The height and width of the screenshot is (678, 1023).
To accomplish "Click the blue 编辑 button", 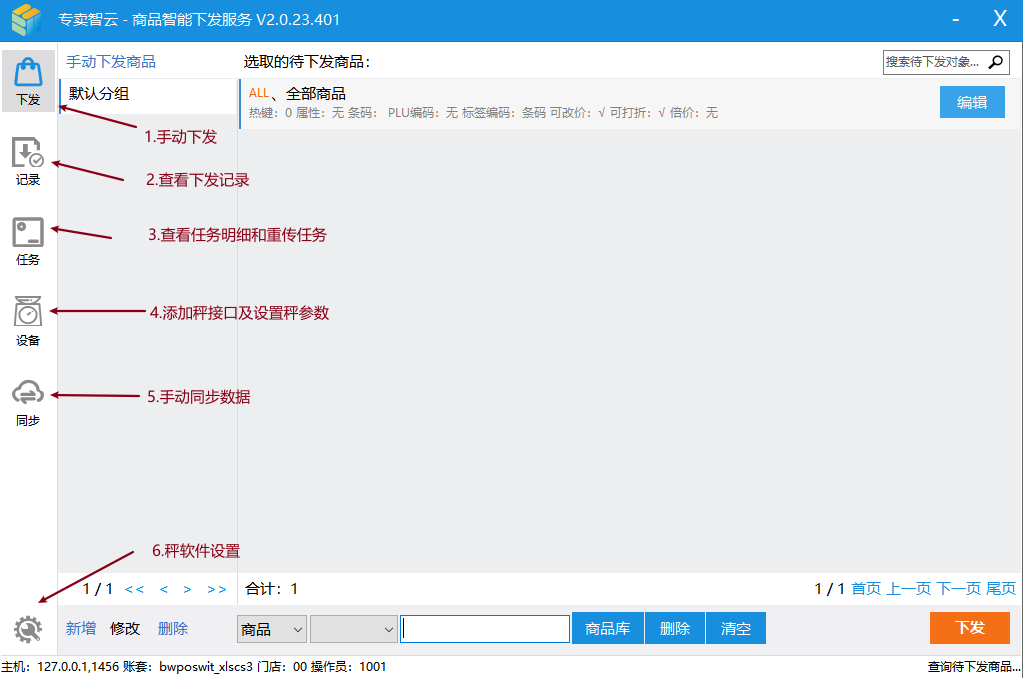I will point(972,102).
